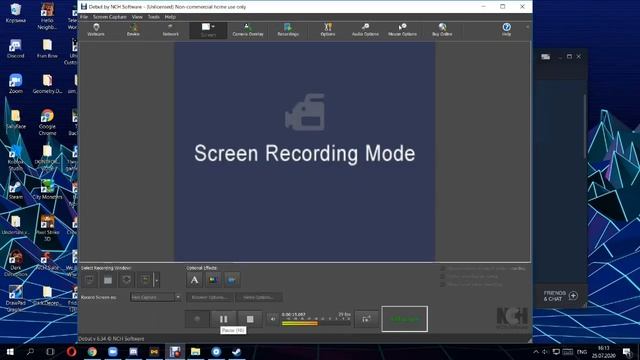The height and width of the screenshot is (360, 640).
Task: Open the Steam desktop shortcut
Action: coord(16,190)
